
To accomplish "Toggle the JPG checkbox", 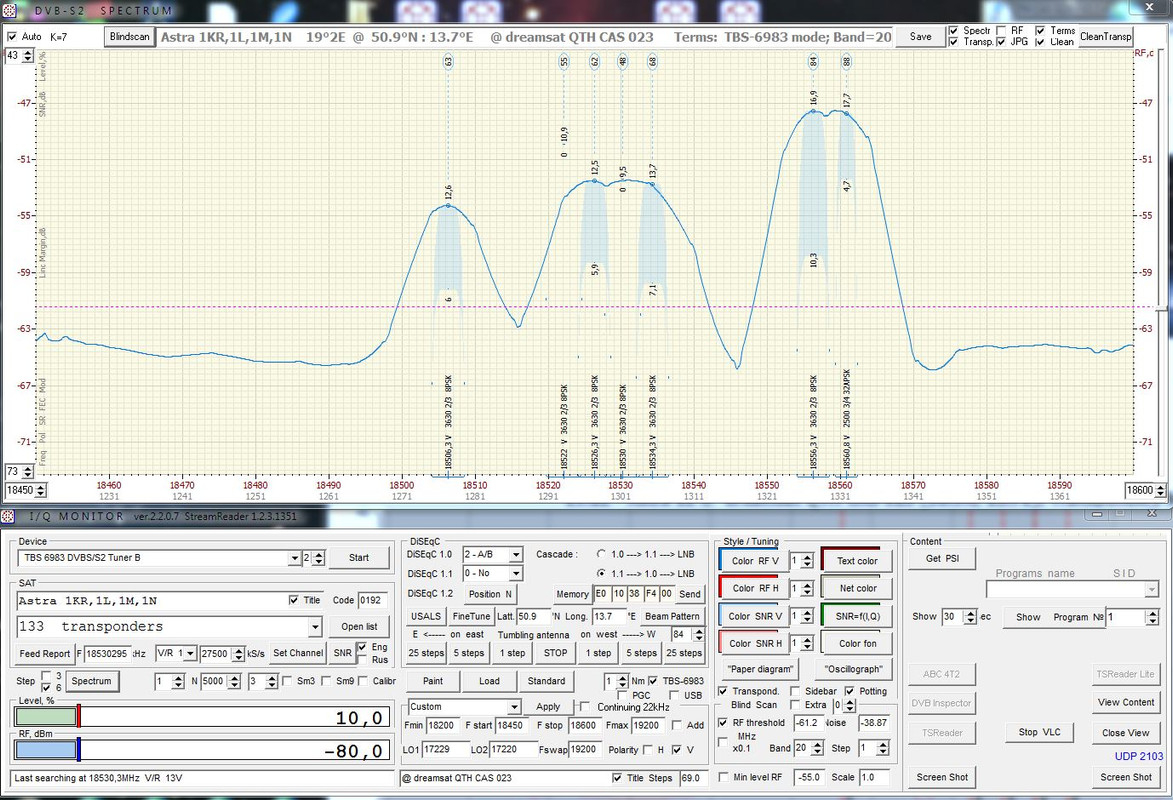I will point(1001,42).
